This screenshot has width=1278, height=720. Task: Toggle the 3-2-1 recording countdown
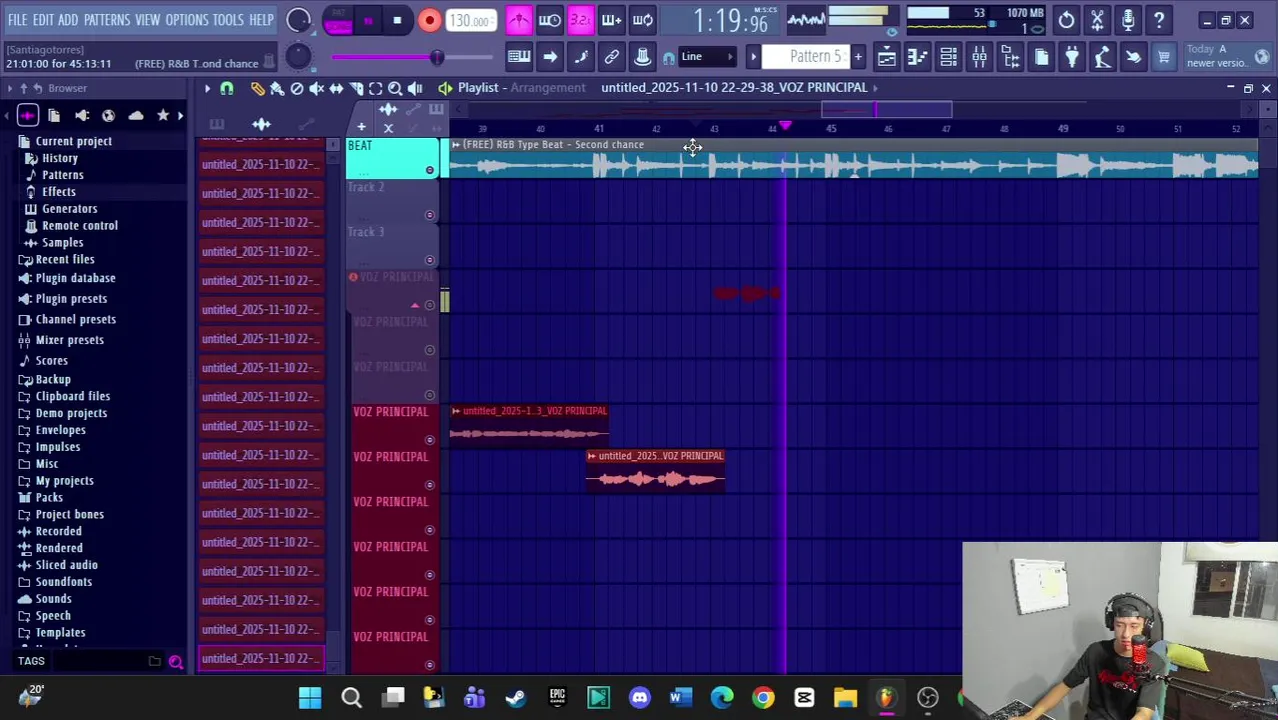[581, 20]
